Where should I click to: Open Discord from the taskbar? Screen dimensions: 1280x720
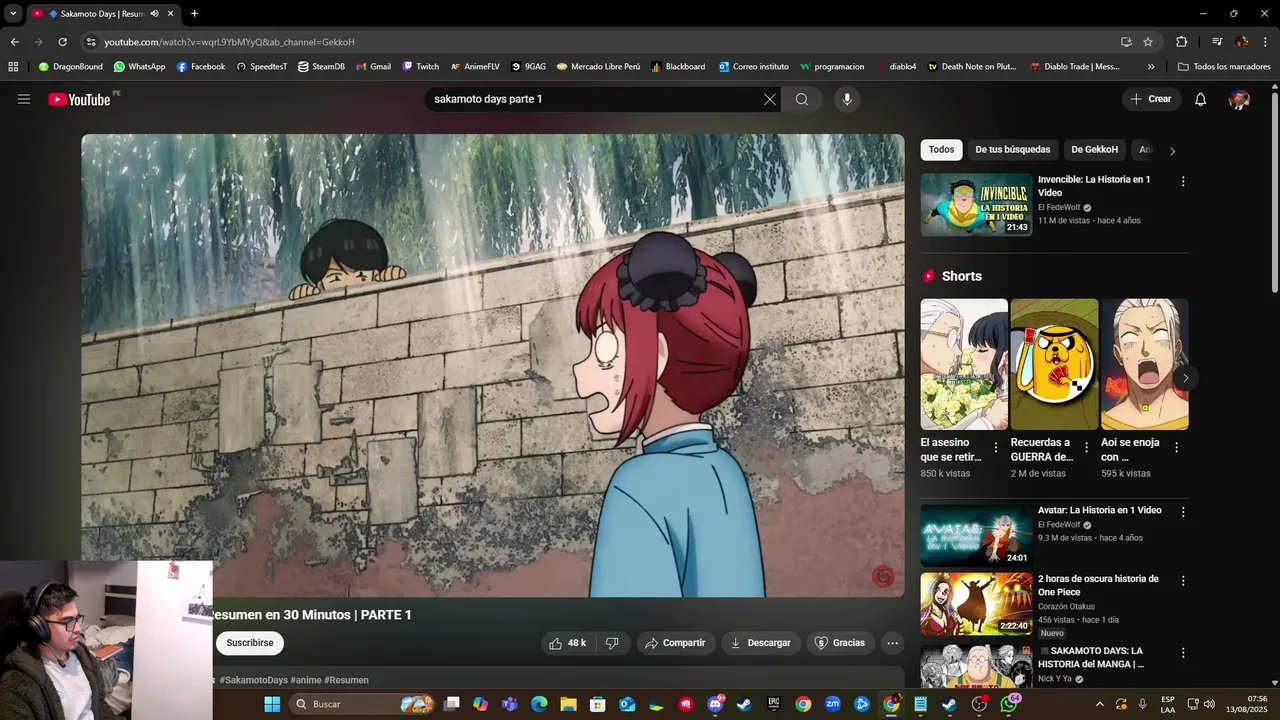pos(715,704)
